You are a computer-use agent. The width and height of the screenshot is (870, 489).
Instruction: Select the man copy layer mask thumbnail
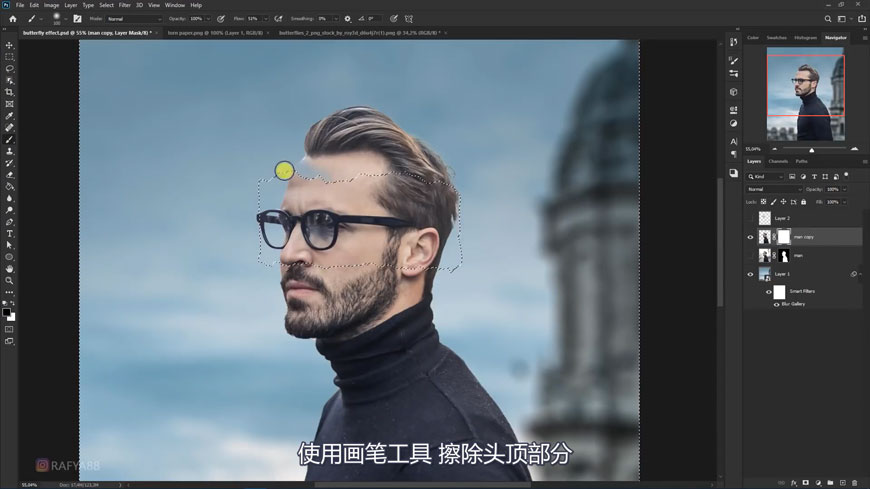coord(784,237)
